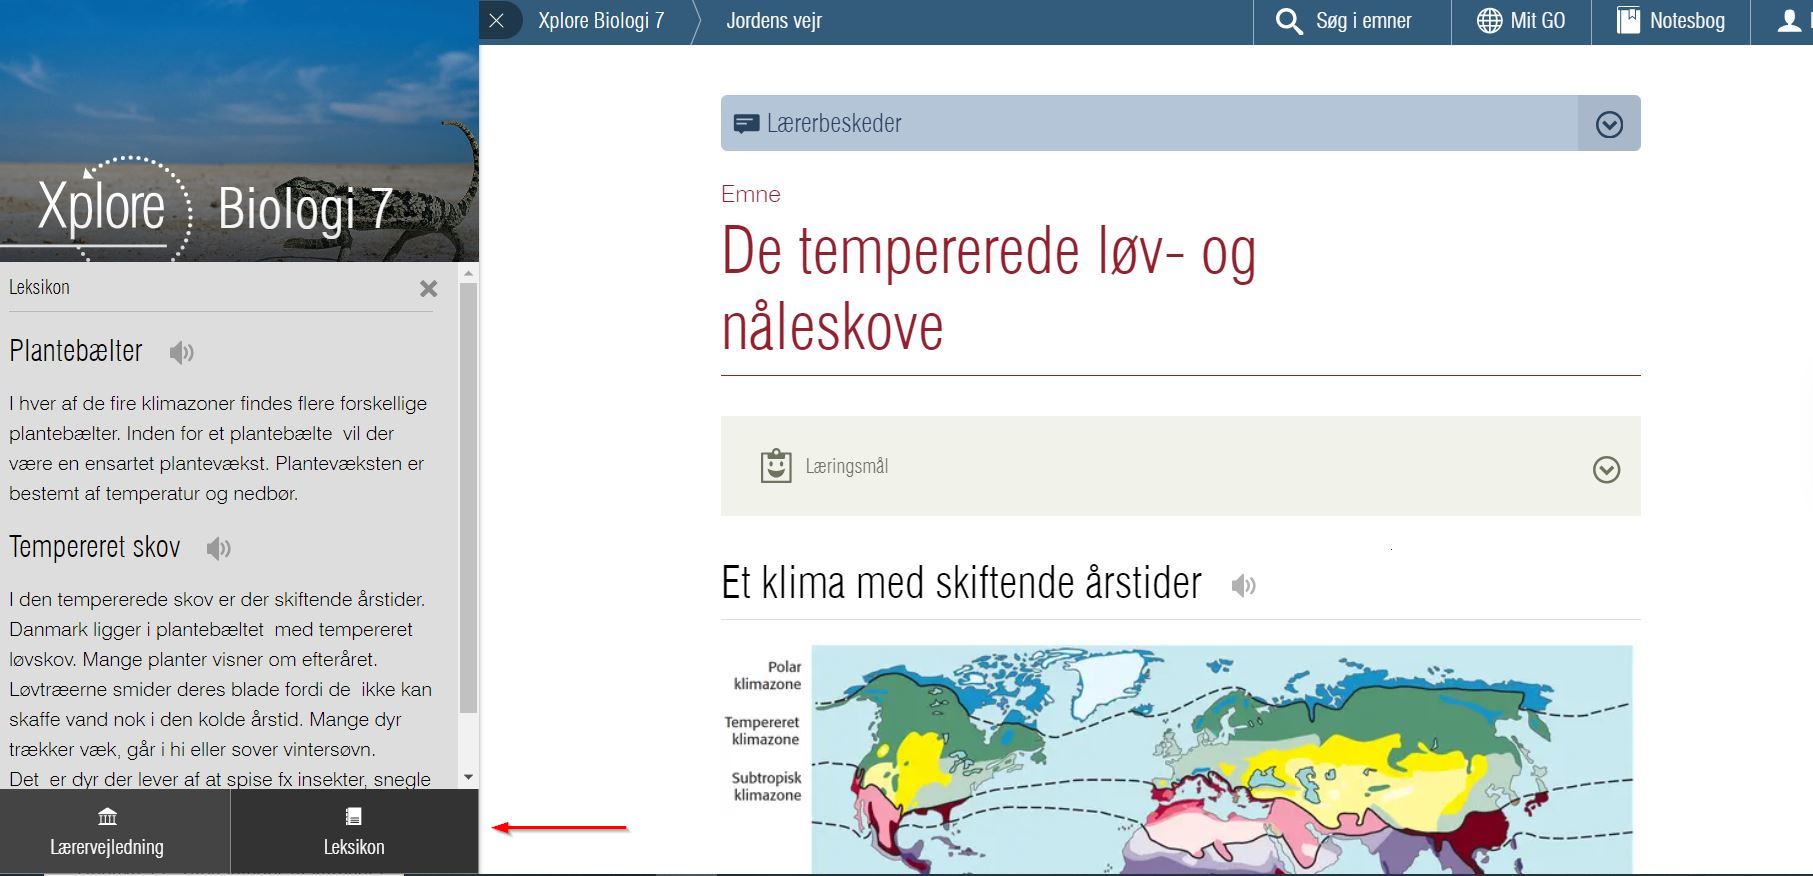Expand the Læringsmål section chevron
The width and height of the screenshot is (1813, 876).
pyautogui.click(x=1606, y=469)
